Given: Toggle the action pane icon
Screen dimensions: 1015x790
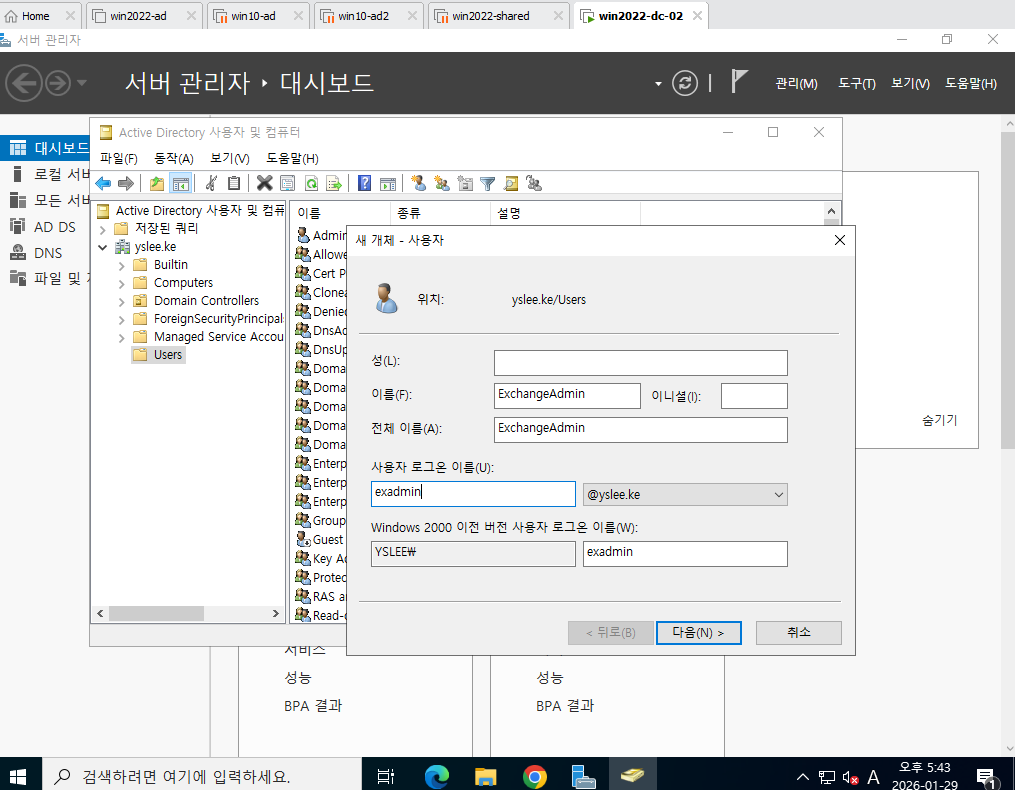Looking at the screenshot, I should pos(388,183).
